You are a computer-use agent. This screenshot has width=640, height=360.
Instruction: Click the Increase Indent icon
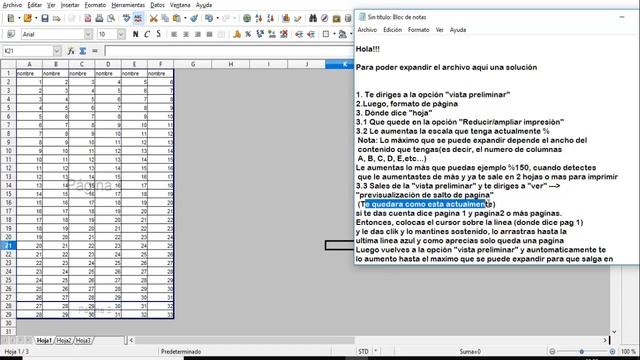311,34
